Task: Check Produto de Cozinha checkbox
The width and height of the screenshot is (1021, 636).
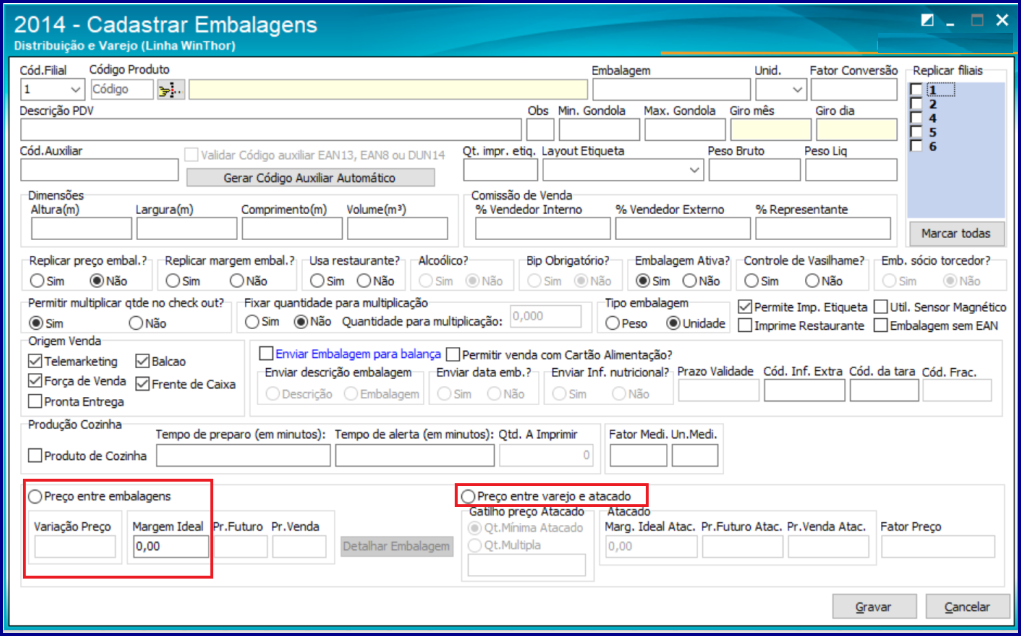Action: tap(35, 456)
